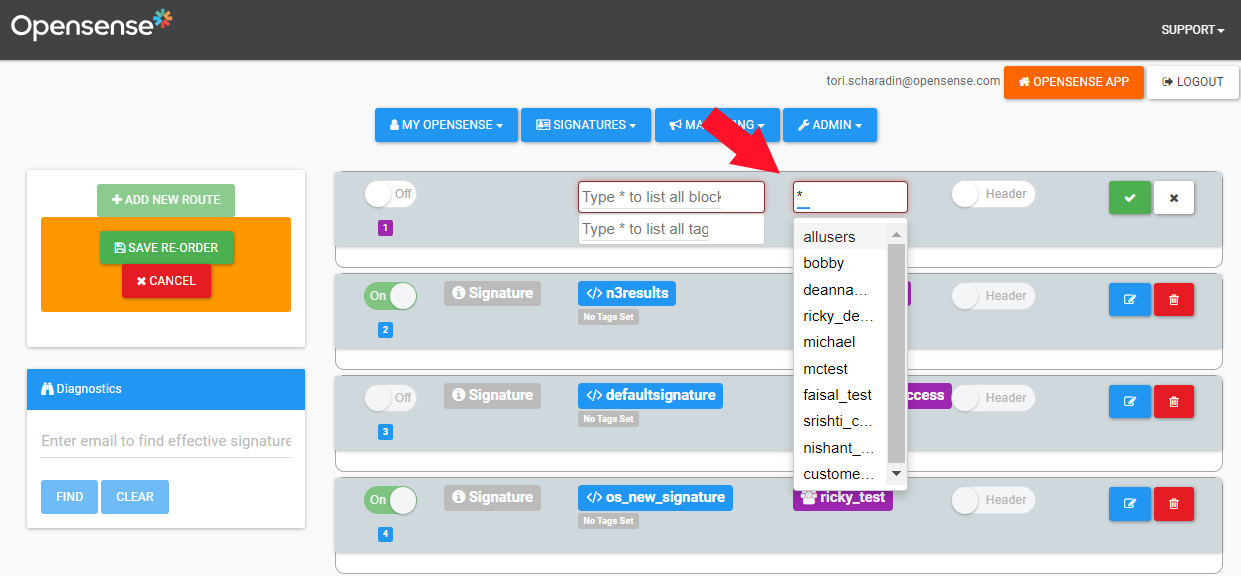Delete the os_new_signature route
1241x576 pixels.
pos(1174,504)
